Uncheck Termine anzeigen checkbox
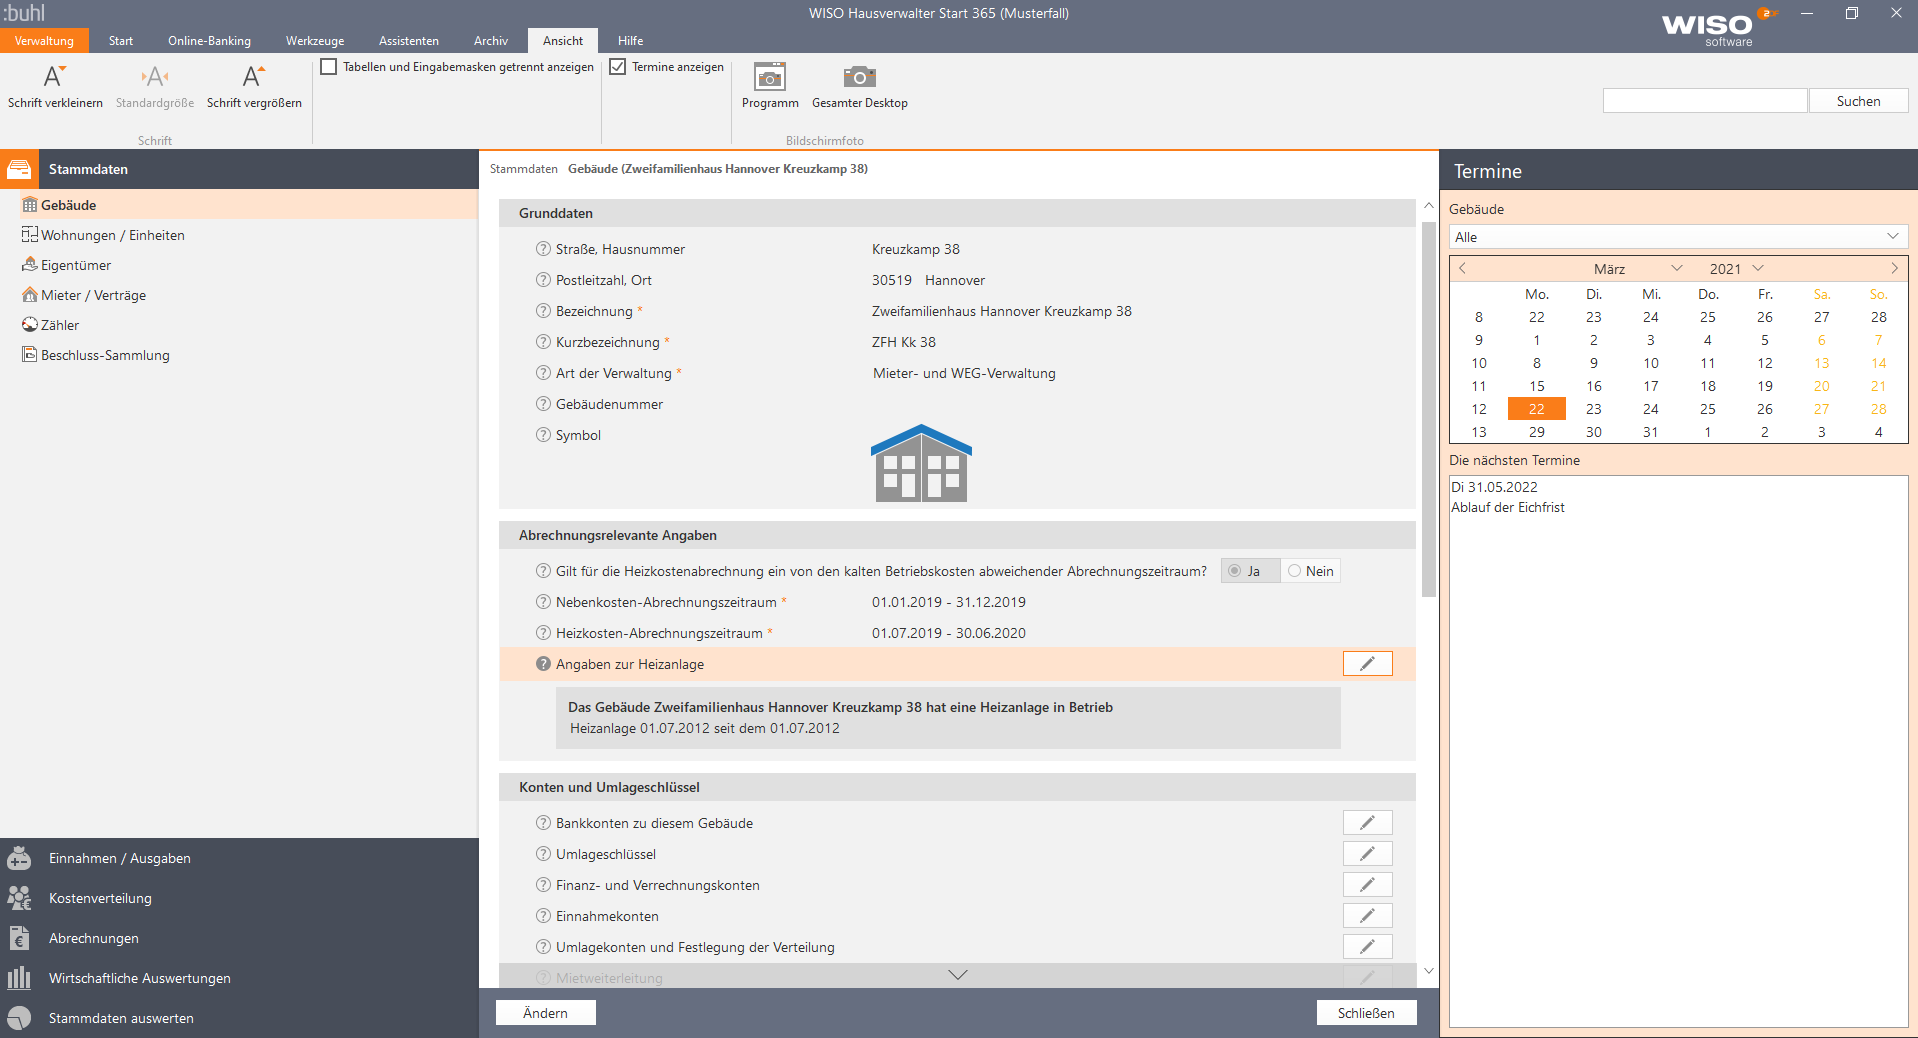The height and width of the screenshot is (1038, 1918). (x=618, y=67)
